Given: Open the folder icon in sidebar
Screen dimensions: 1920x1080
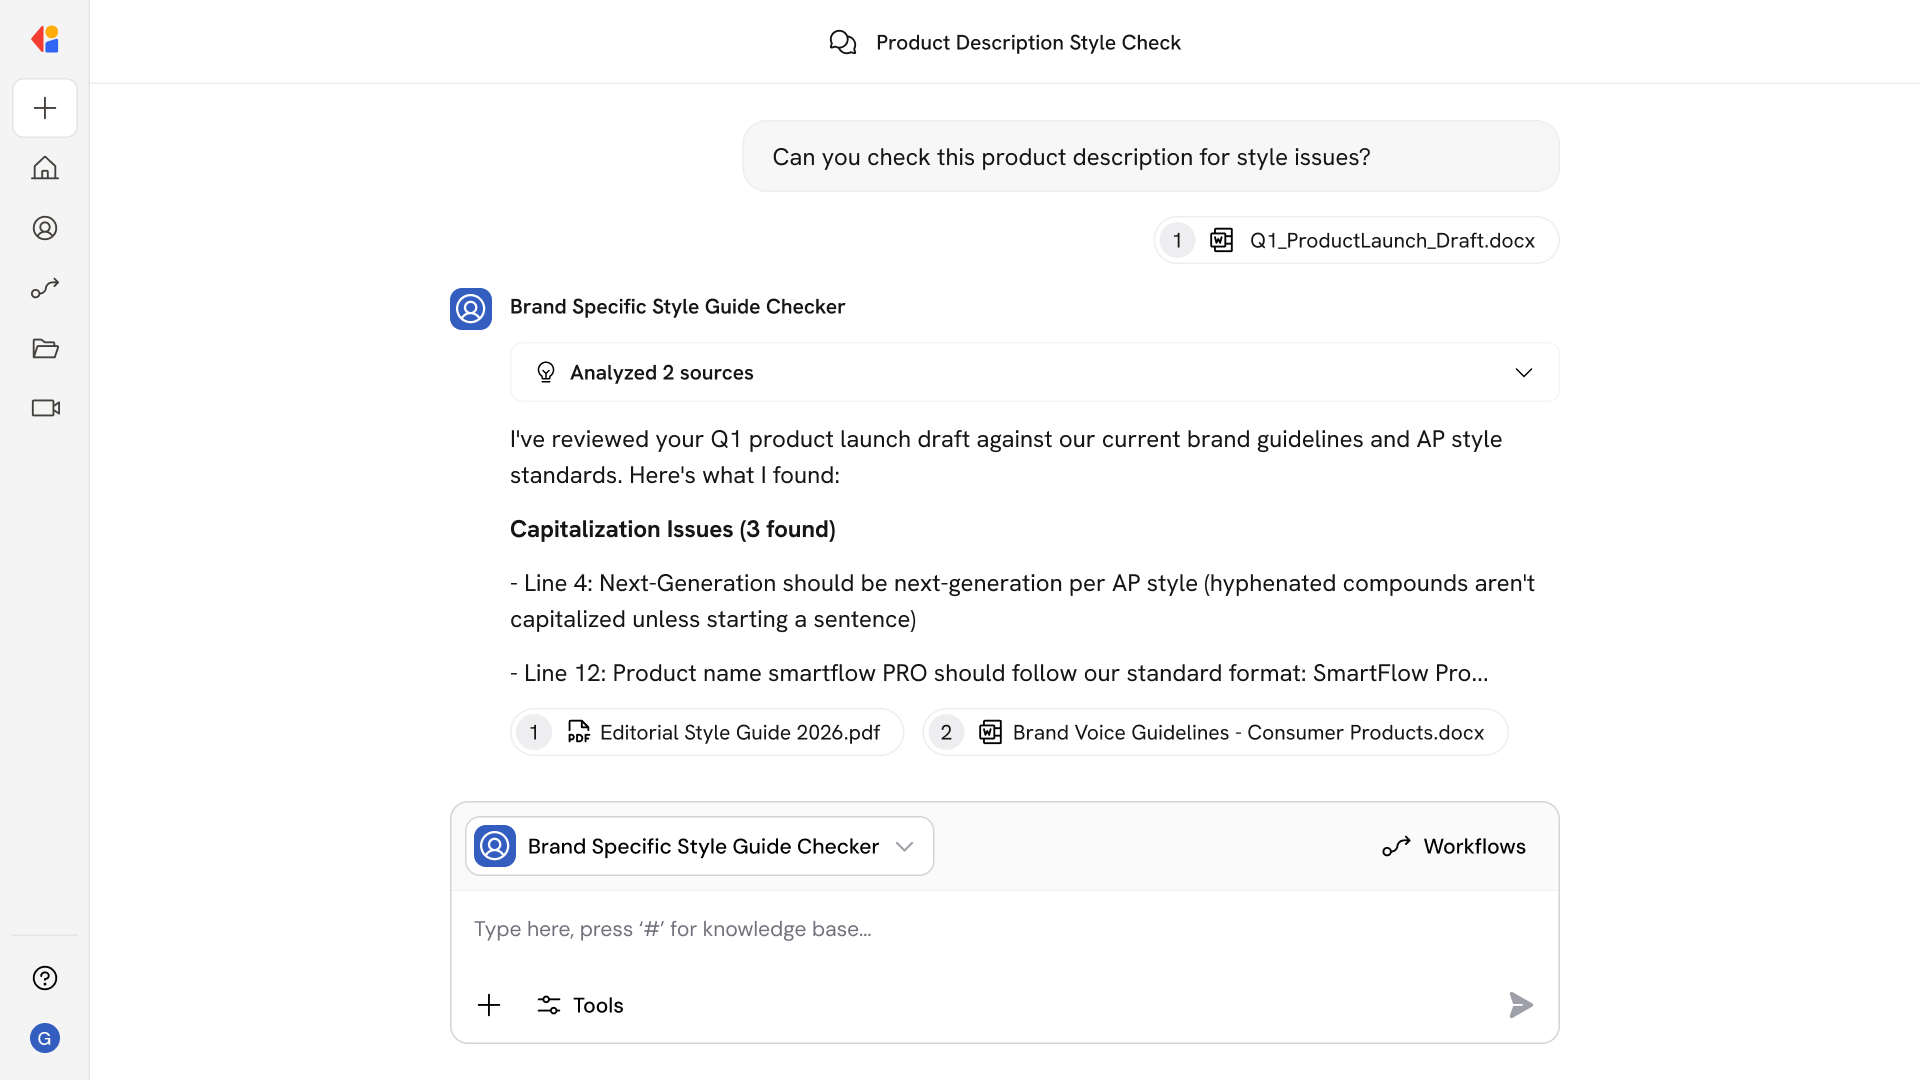Looking at the screenshot, I should (x=45, y=348).
